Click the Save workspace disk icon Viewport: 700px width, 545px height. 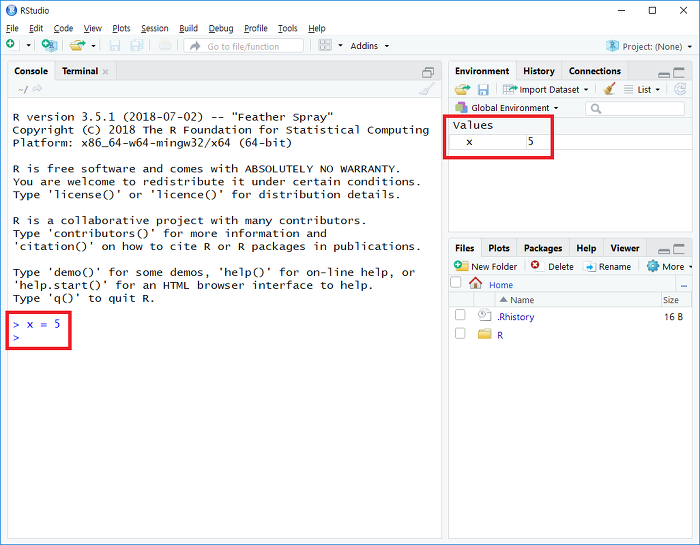[x=483, y=90]
